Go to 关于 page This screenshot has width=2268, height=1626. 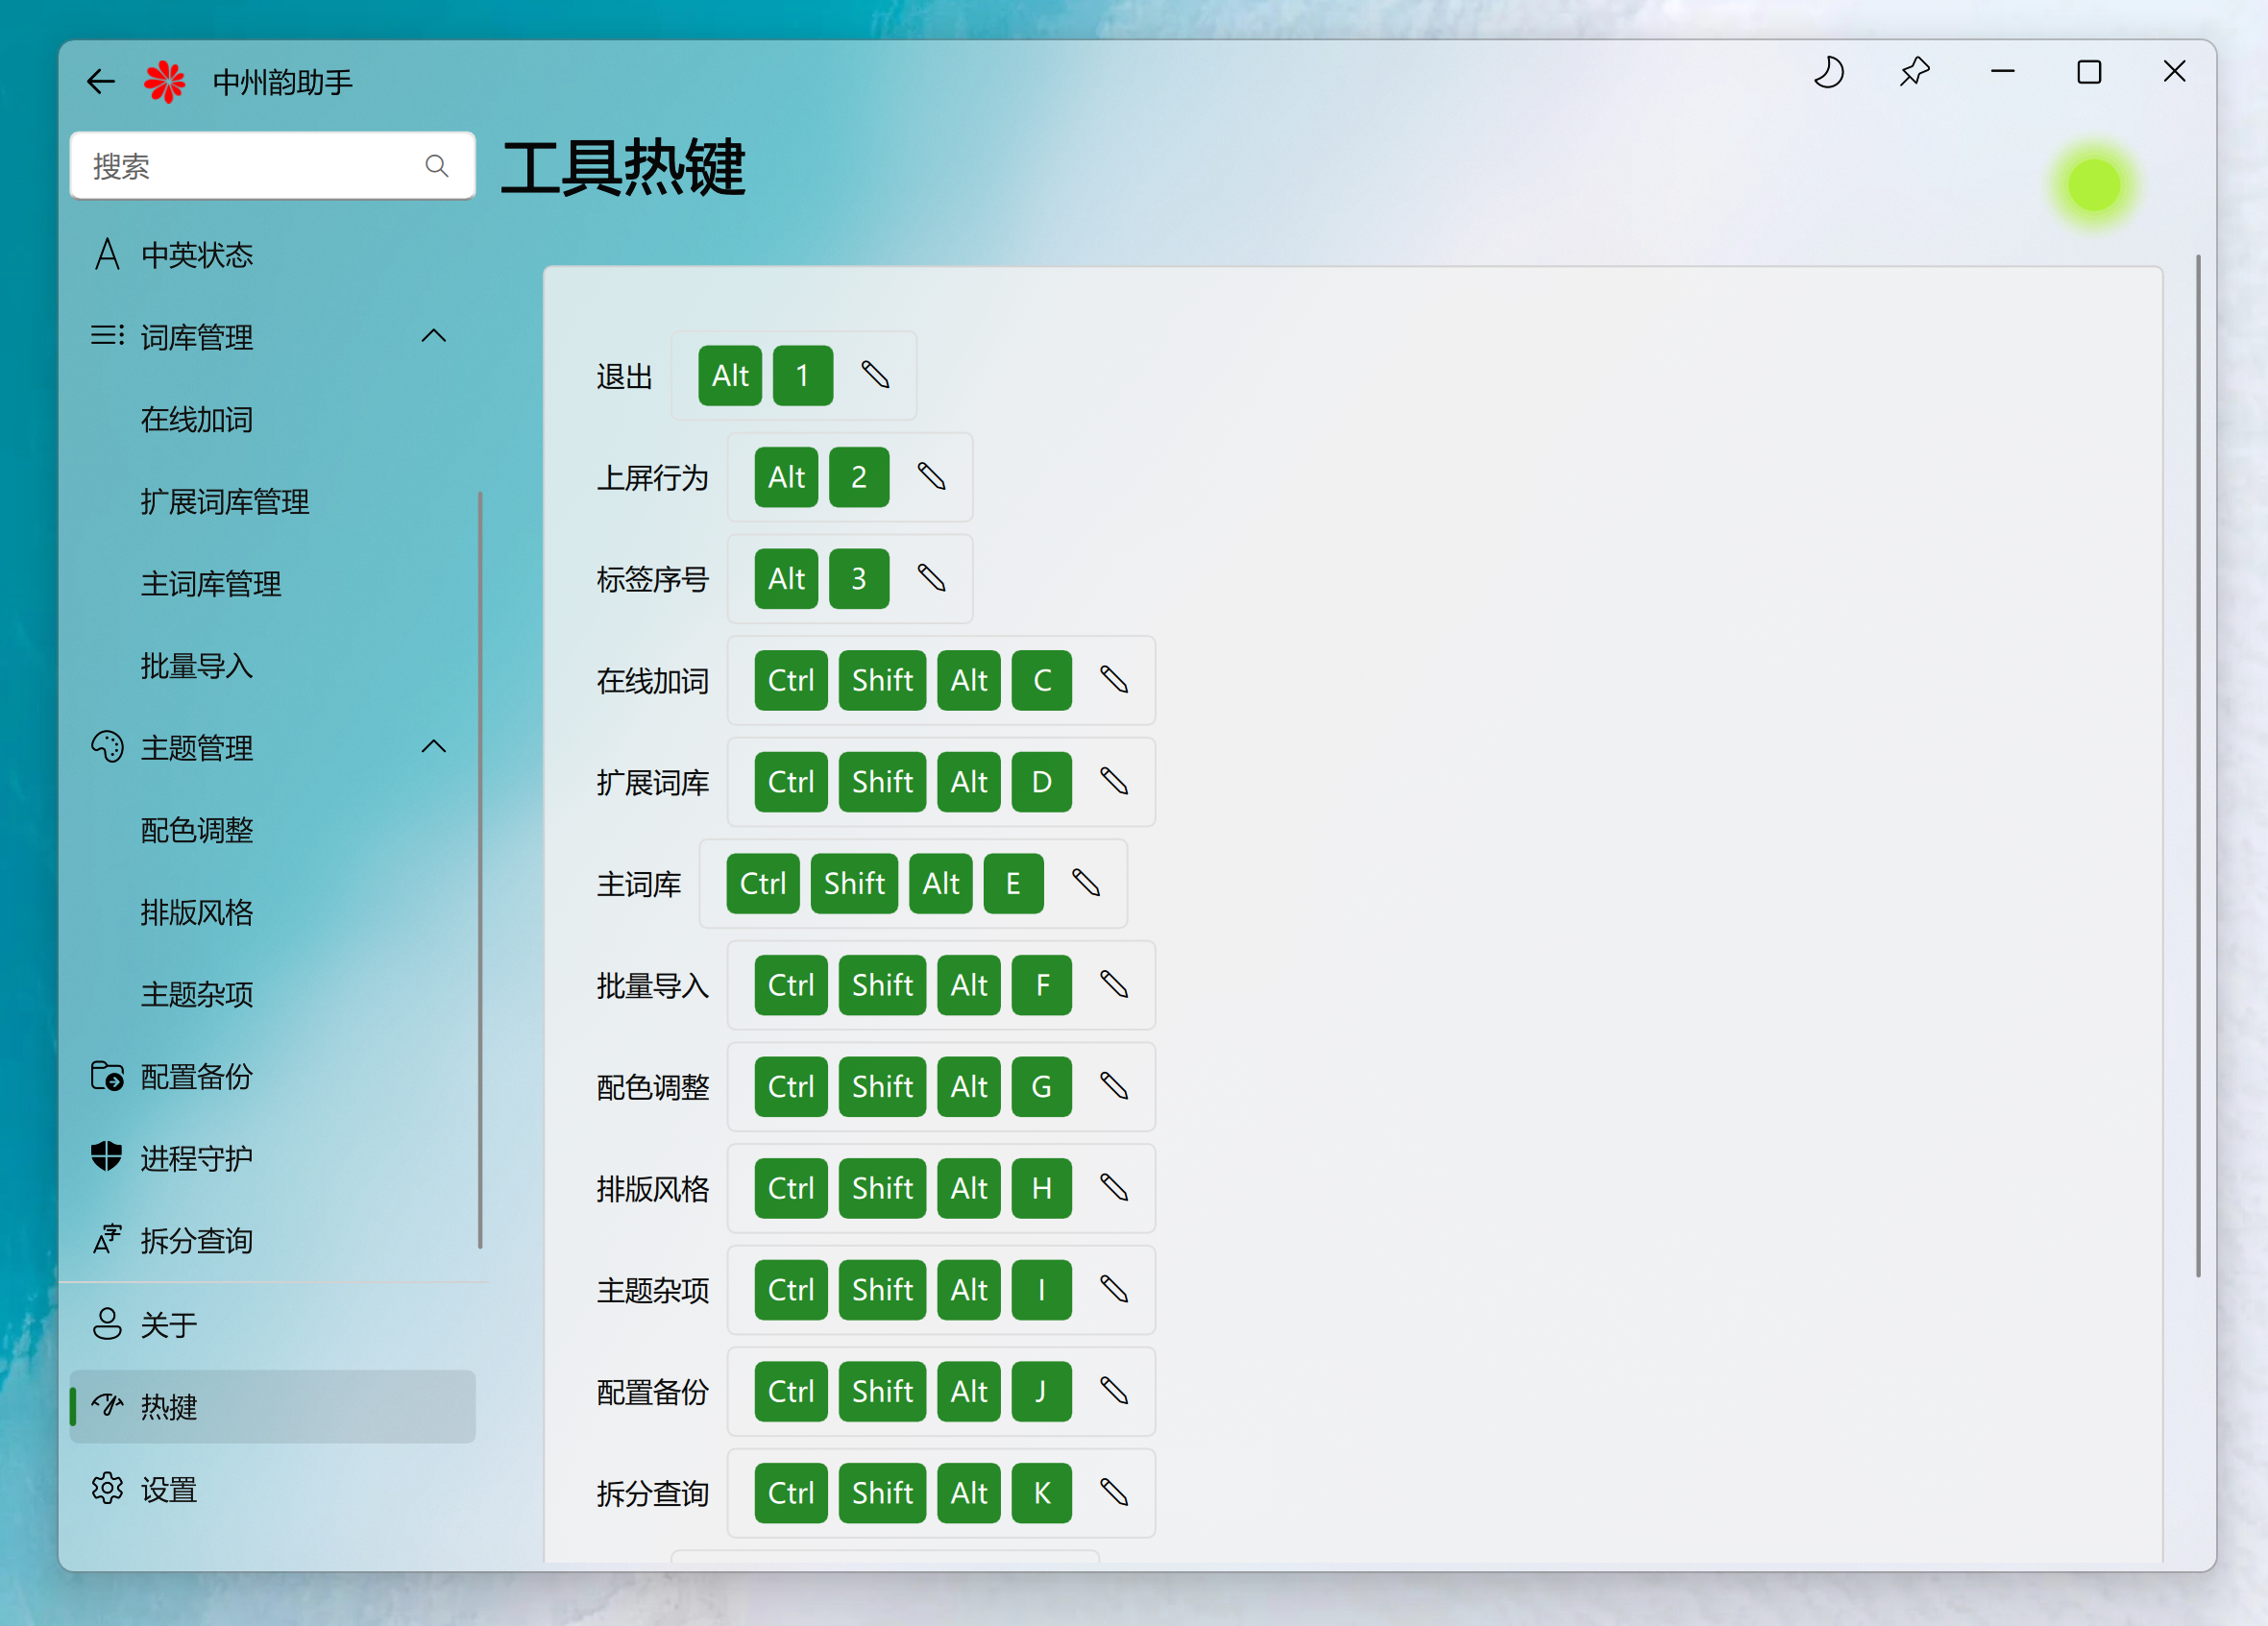click(168, 1325)
